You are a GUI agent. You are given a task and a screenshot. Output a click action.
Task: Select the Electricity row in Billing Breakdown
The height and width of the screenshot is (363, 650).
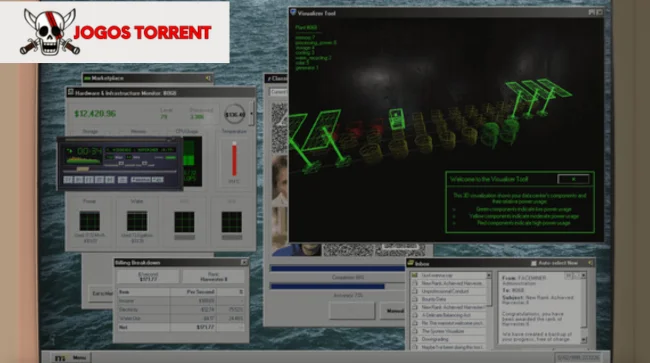181,310
